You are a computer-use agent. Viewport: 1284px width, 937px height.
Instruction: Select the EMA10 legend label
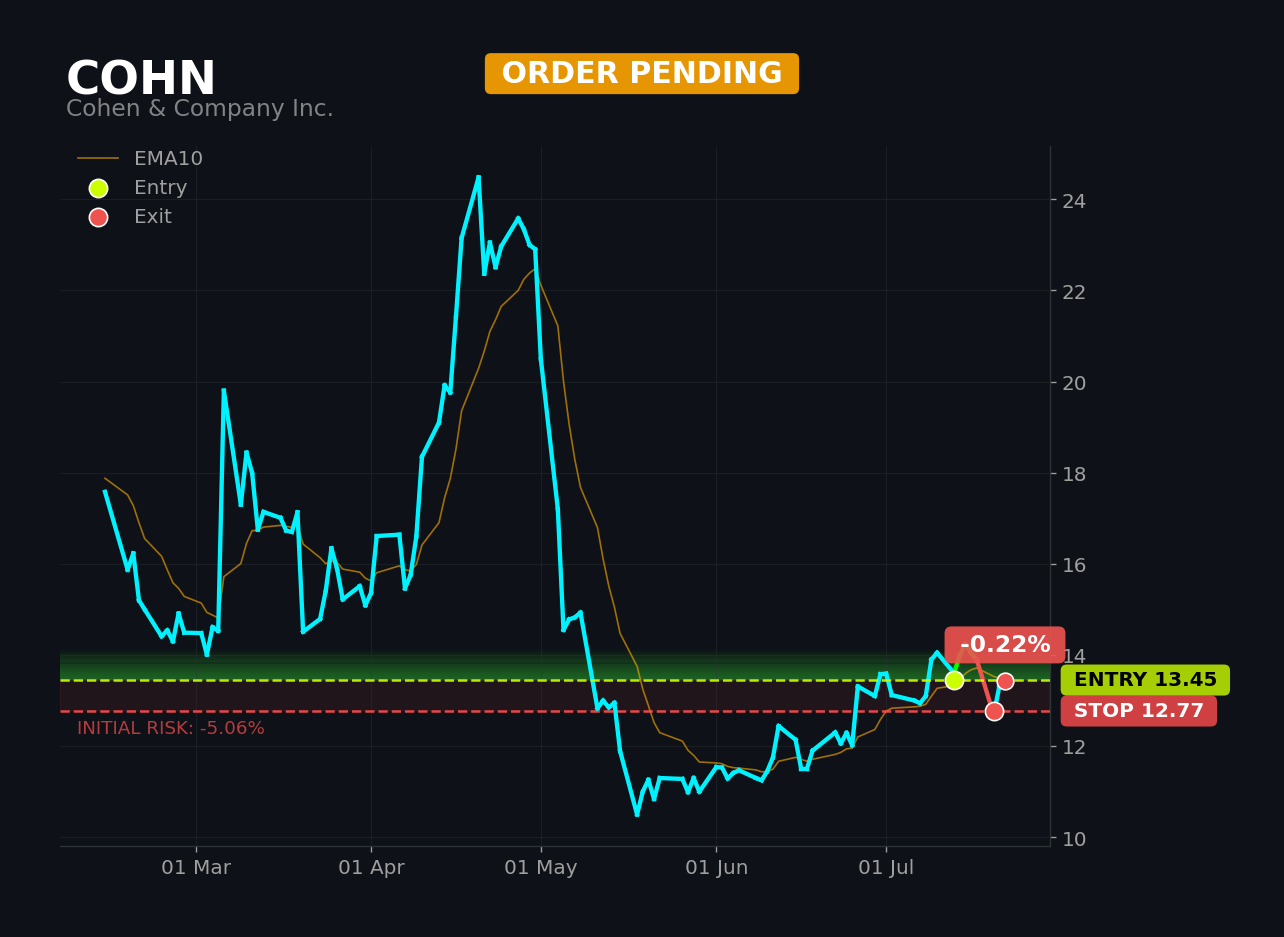(x=168, y=159)
